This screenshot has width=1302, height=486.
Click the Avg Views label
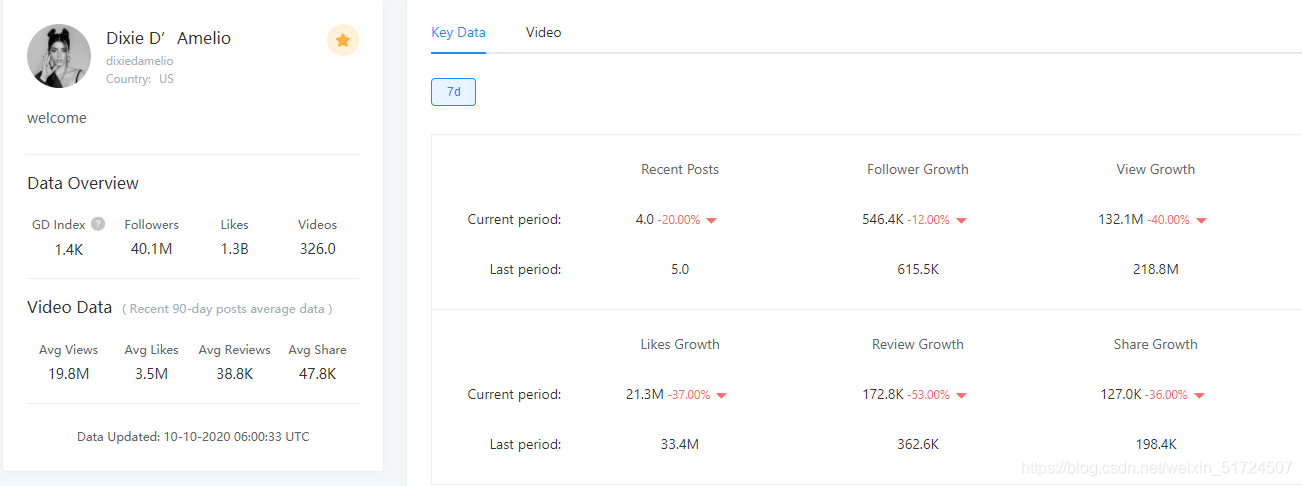coord(69,350)
